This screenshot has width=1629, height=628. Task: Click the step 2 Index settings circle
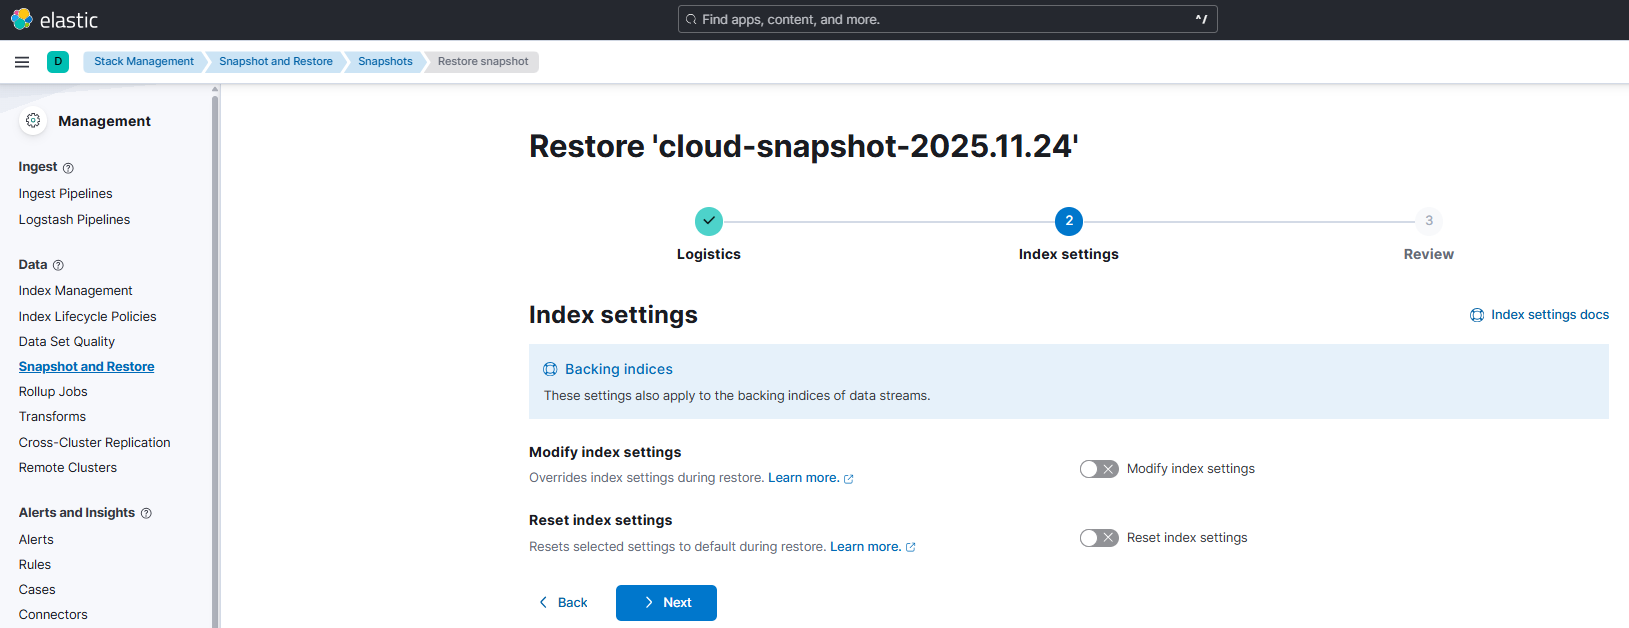point(1069,221)
